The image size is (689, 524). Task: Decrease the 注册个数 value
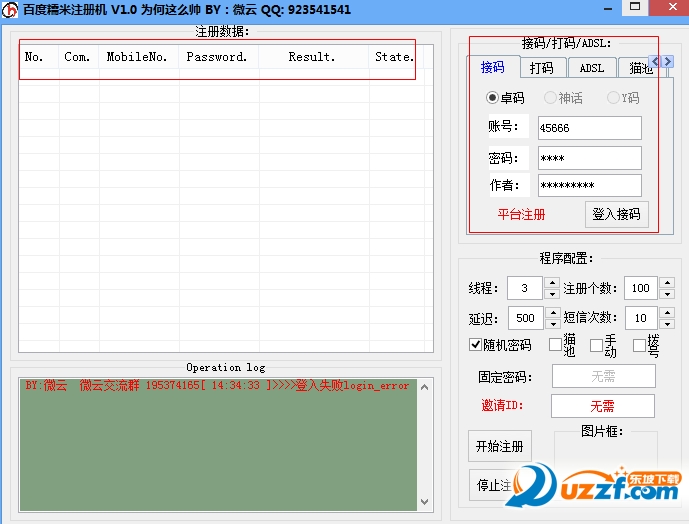[x=667, y=294]
